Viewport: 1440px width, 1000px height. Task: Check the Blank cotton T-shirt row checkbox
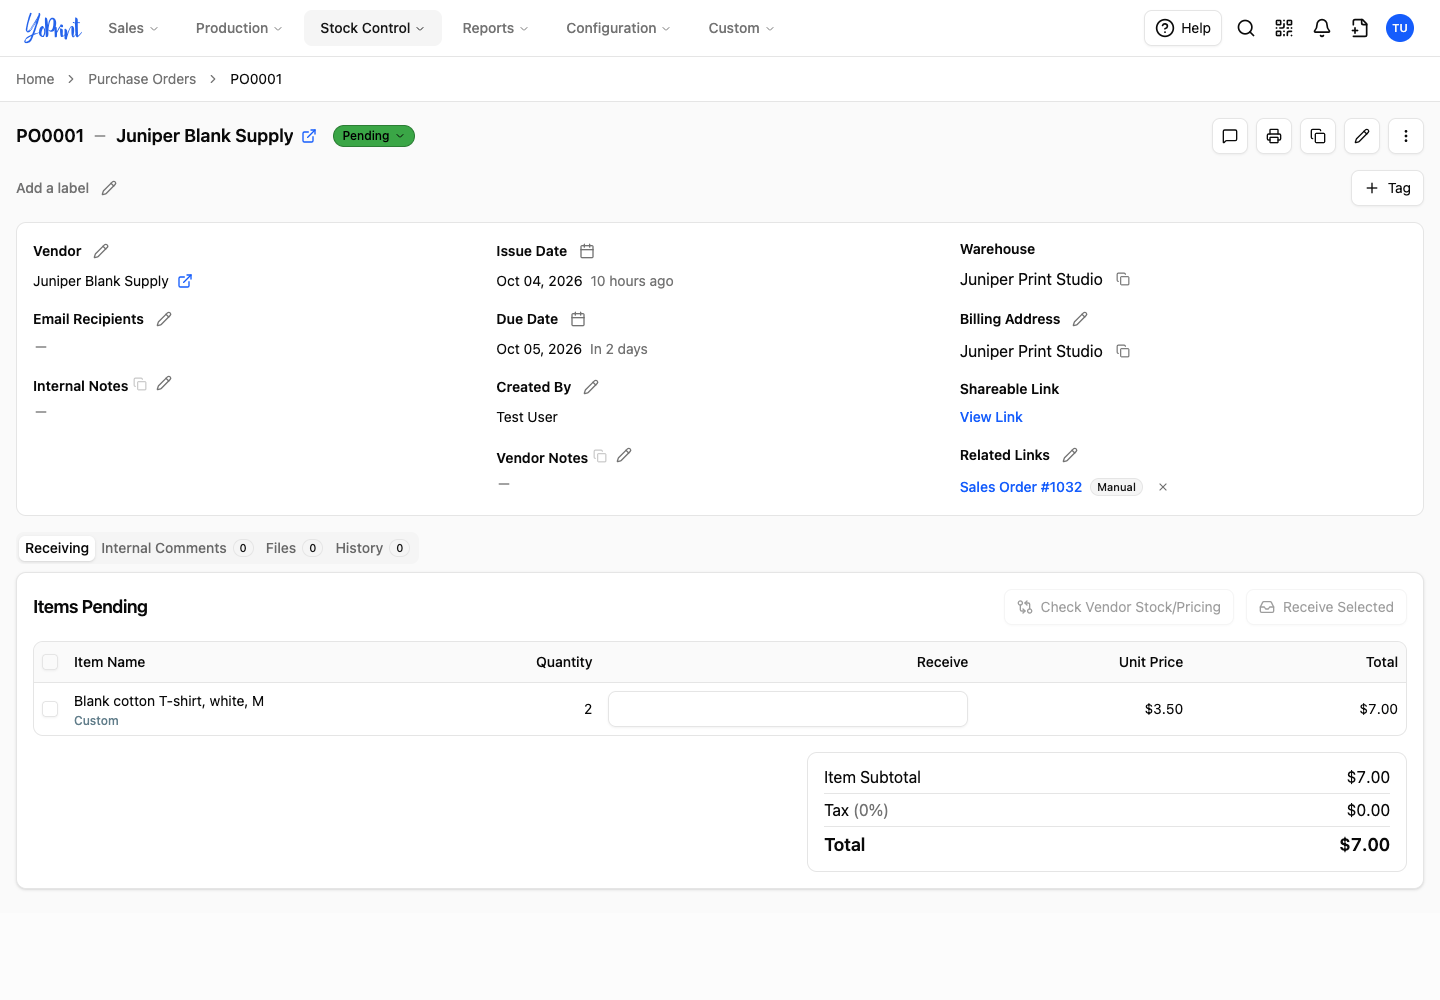pyautogui.click(x=50, y=709)
